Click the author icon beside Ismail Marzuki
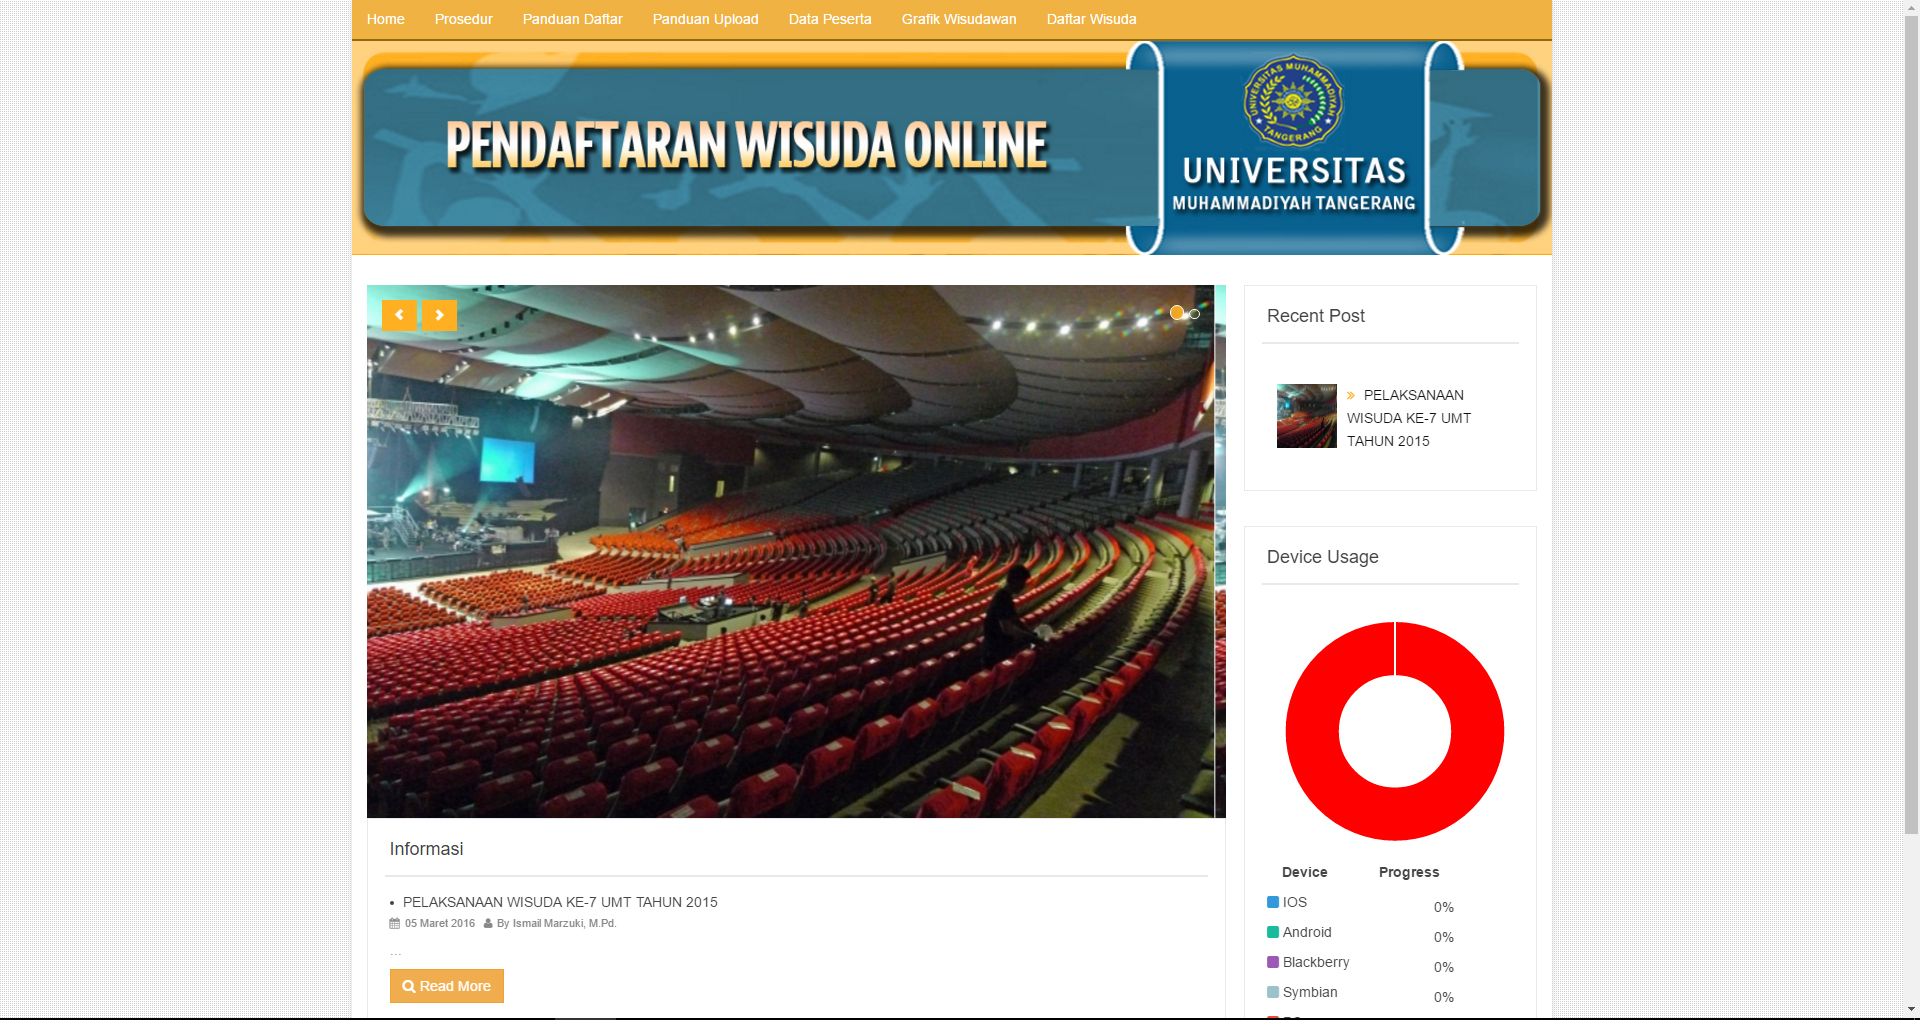 pyautogui.click(x=488, y=924)
